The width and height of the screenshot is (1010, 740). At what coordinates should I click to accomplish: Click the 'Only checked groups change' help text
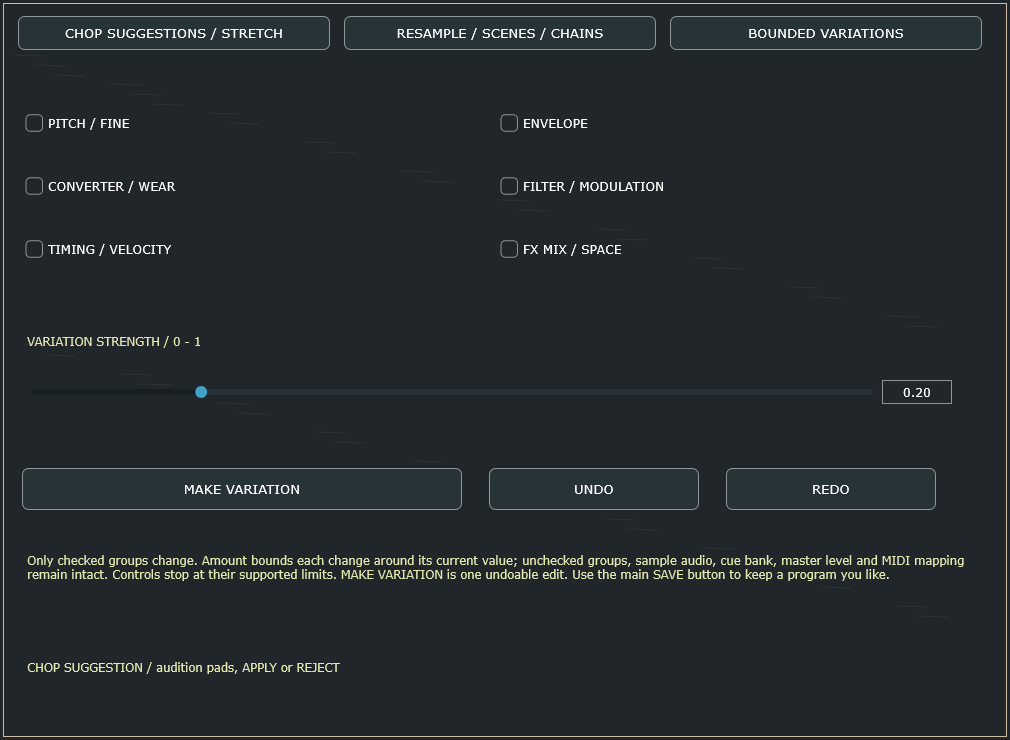[x=495, y=567]
